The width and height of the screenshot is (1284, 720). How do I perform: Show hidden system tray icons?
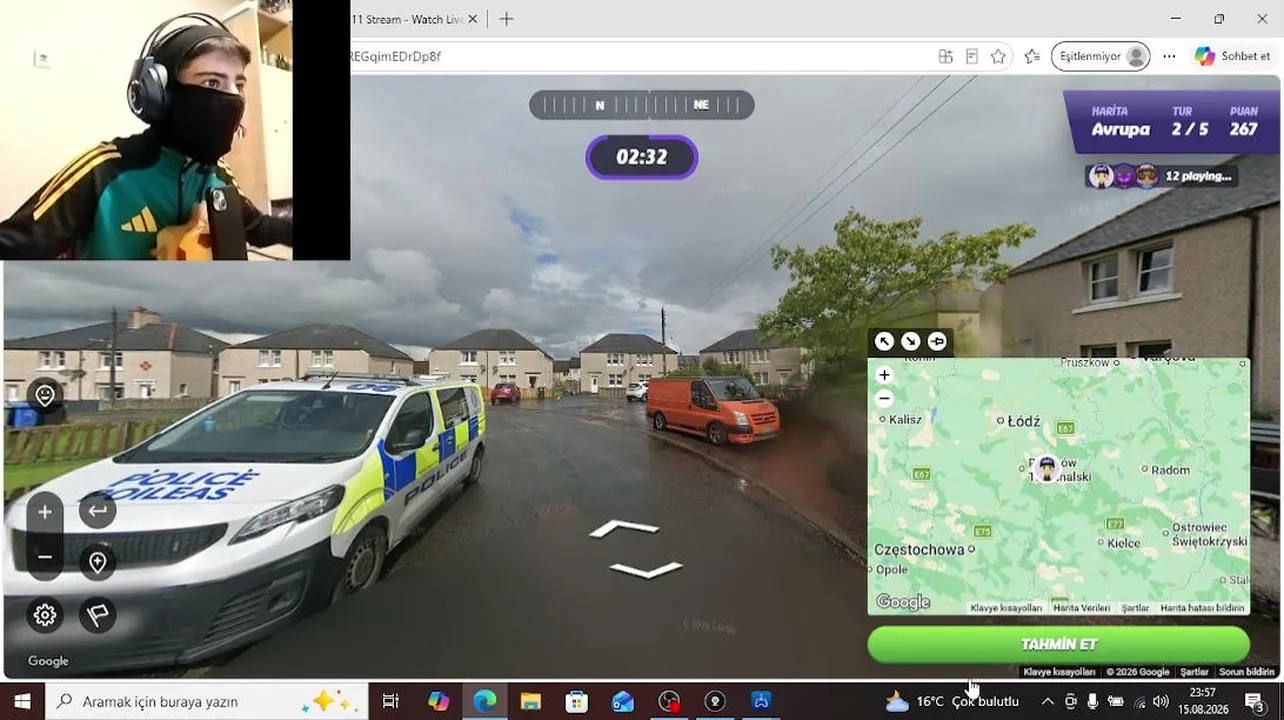click(1047, 701)
